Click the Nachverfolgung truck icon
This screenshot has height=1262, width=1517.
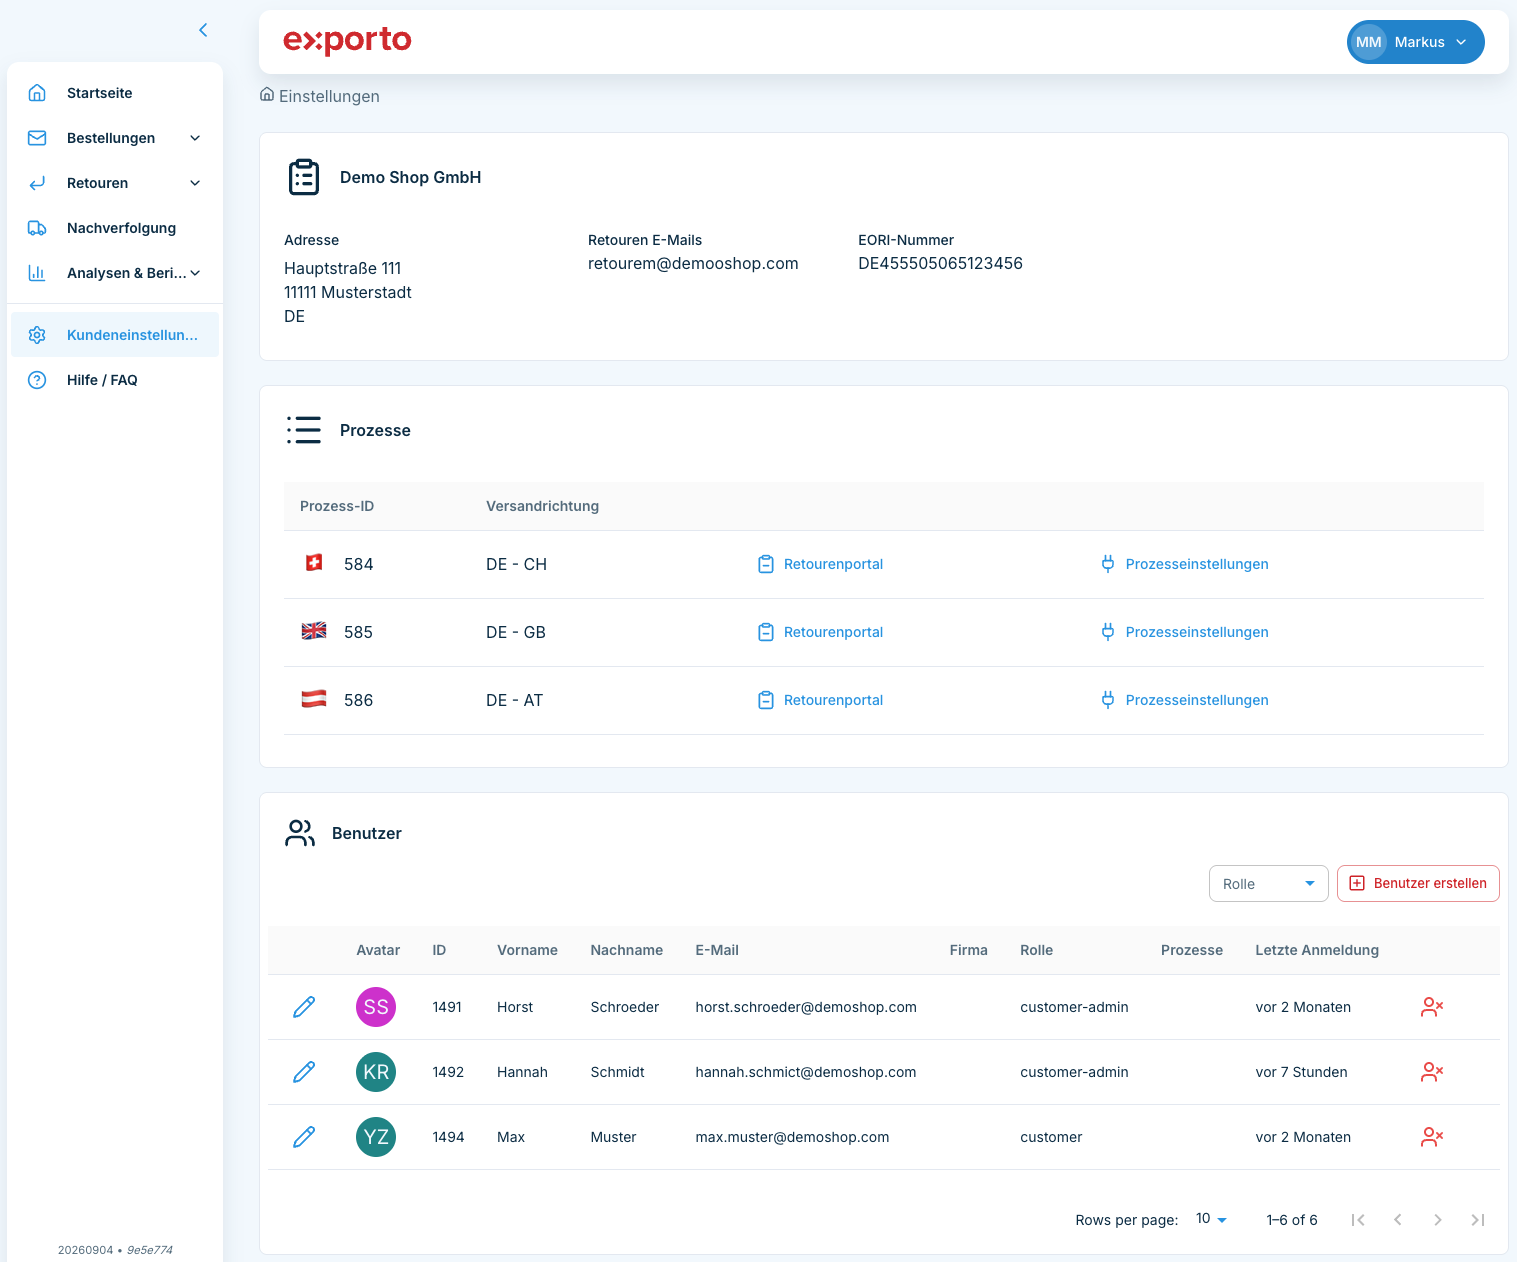point(37,228)
